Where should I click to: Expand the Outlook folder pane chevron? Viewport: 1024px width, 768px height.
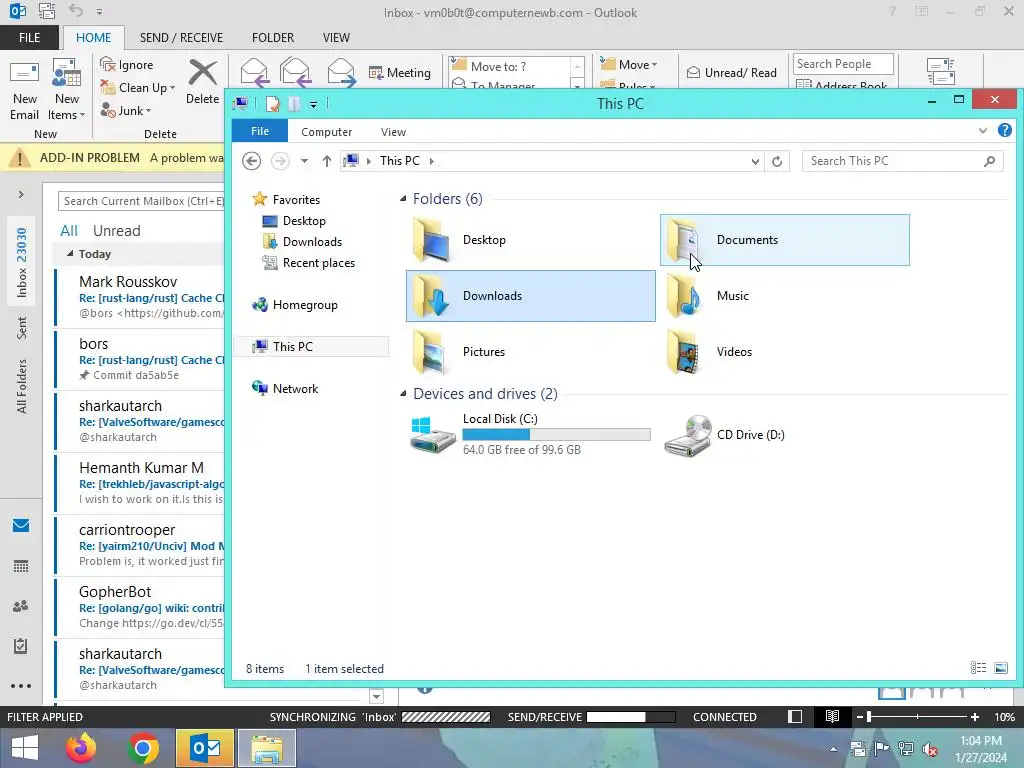[21, 195]
